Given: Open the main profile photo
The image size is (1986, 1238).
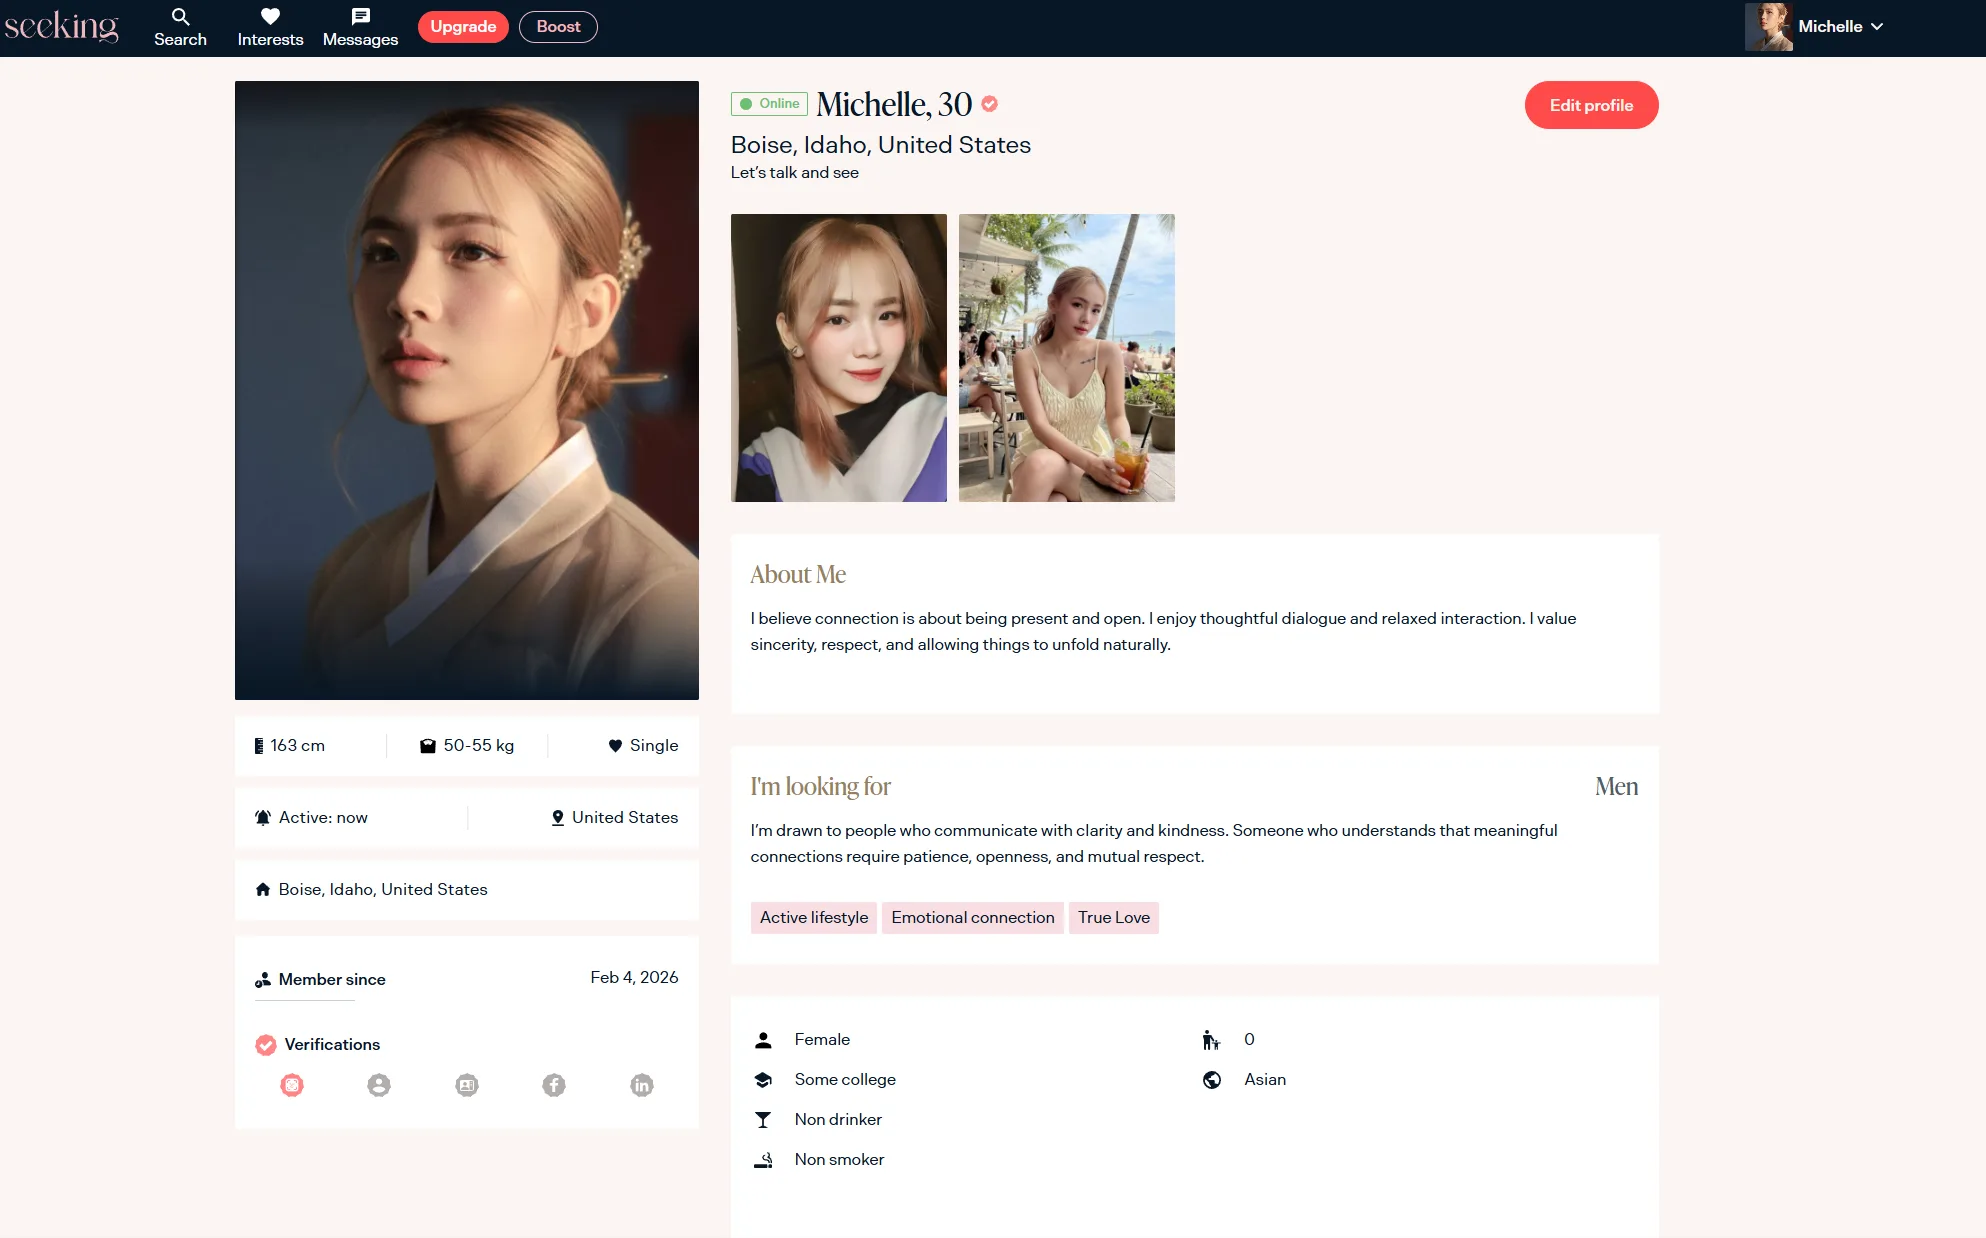Looking at the screenshot, I should tap(467, 390).
